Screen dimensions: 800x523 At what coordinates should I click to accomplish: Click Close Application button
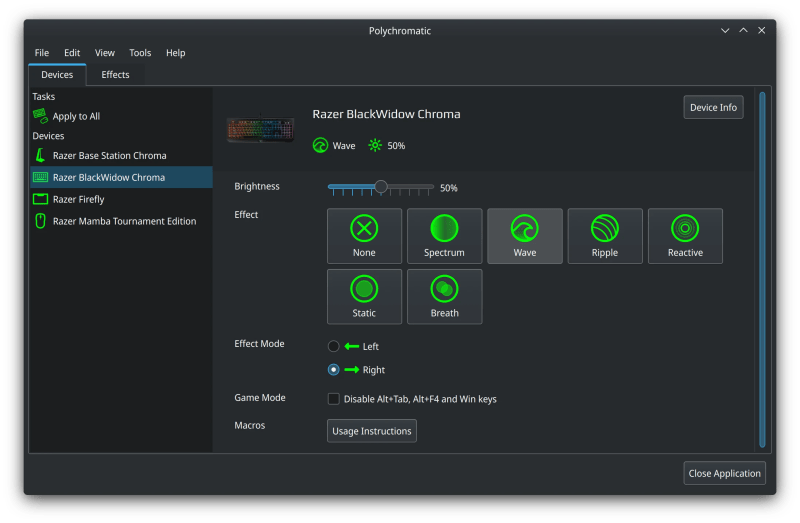point(724,473)
